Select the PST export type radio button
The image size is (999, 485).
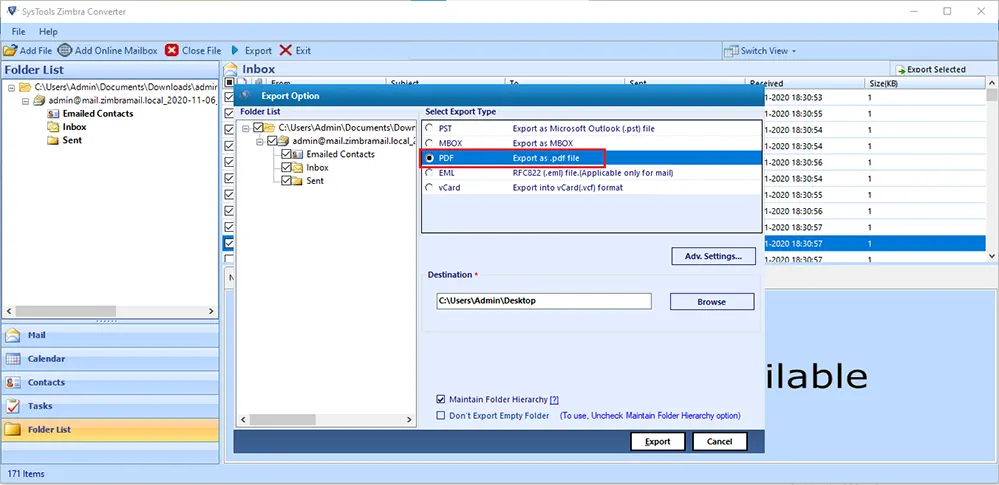click(x=429, y=128)
